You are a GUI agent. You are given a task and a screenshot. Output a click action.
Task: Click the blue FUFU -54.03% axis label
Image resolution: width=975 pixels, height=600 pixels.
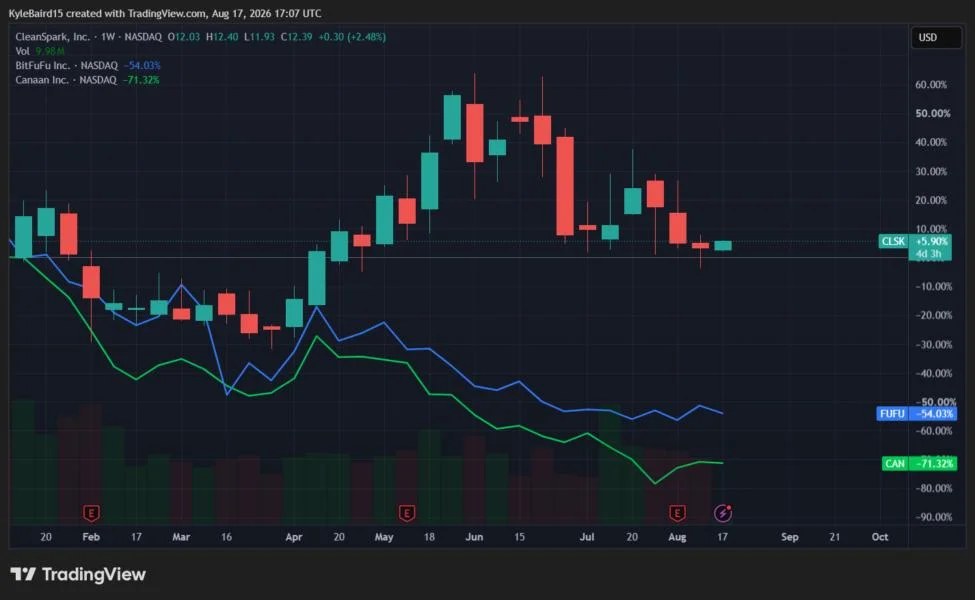[x=916, y=413]
